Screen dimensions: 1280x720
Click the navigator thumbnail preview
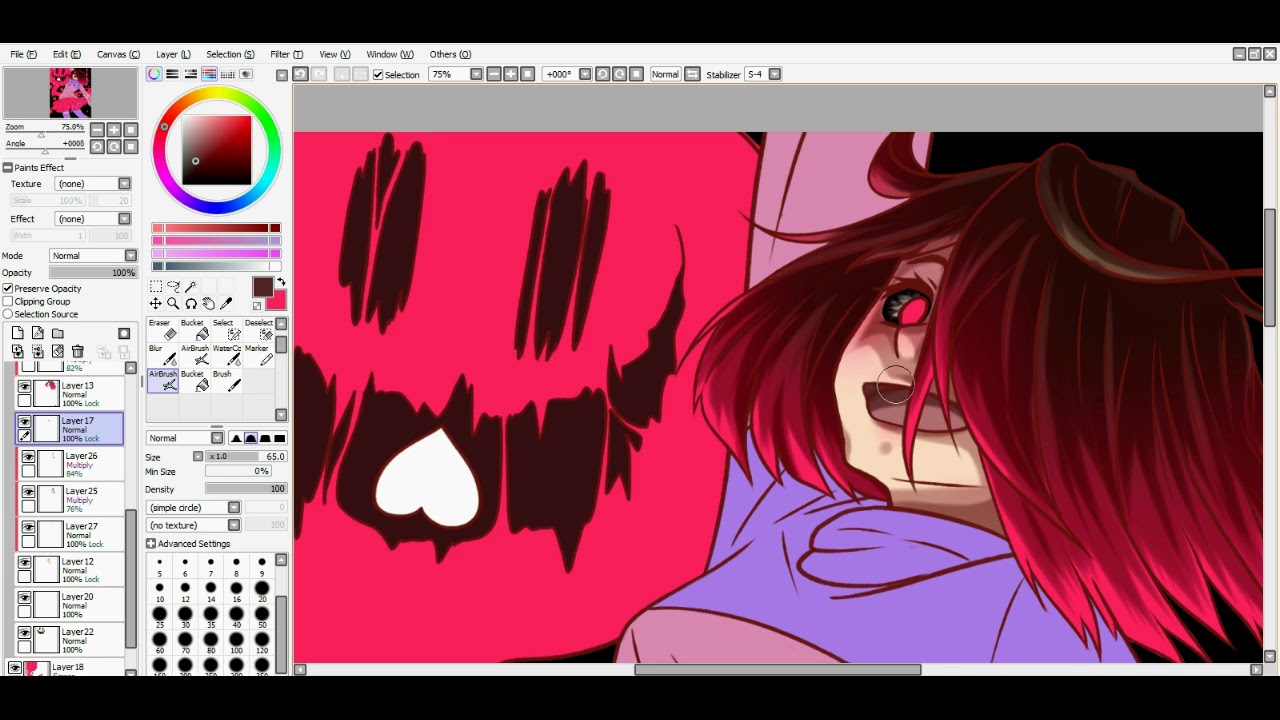[70, 93]
